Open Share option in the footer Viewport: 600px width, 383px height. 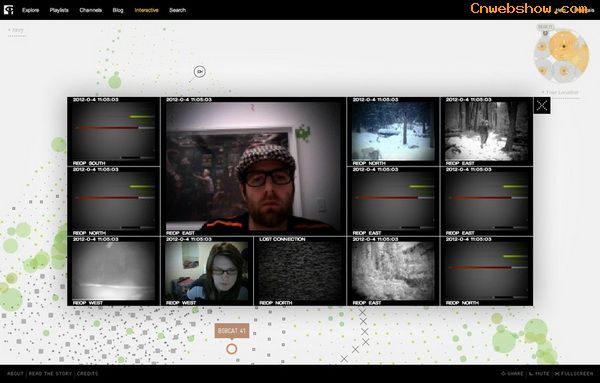pos(512,373)
